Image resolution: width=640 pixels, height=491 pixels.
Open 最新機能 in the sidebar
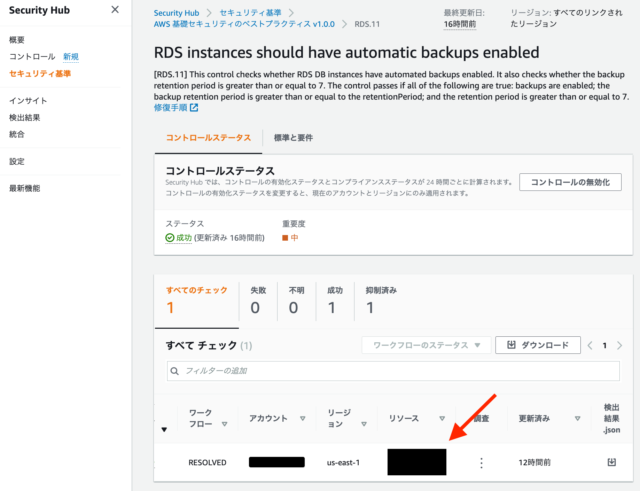click(x=24, y=189)
